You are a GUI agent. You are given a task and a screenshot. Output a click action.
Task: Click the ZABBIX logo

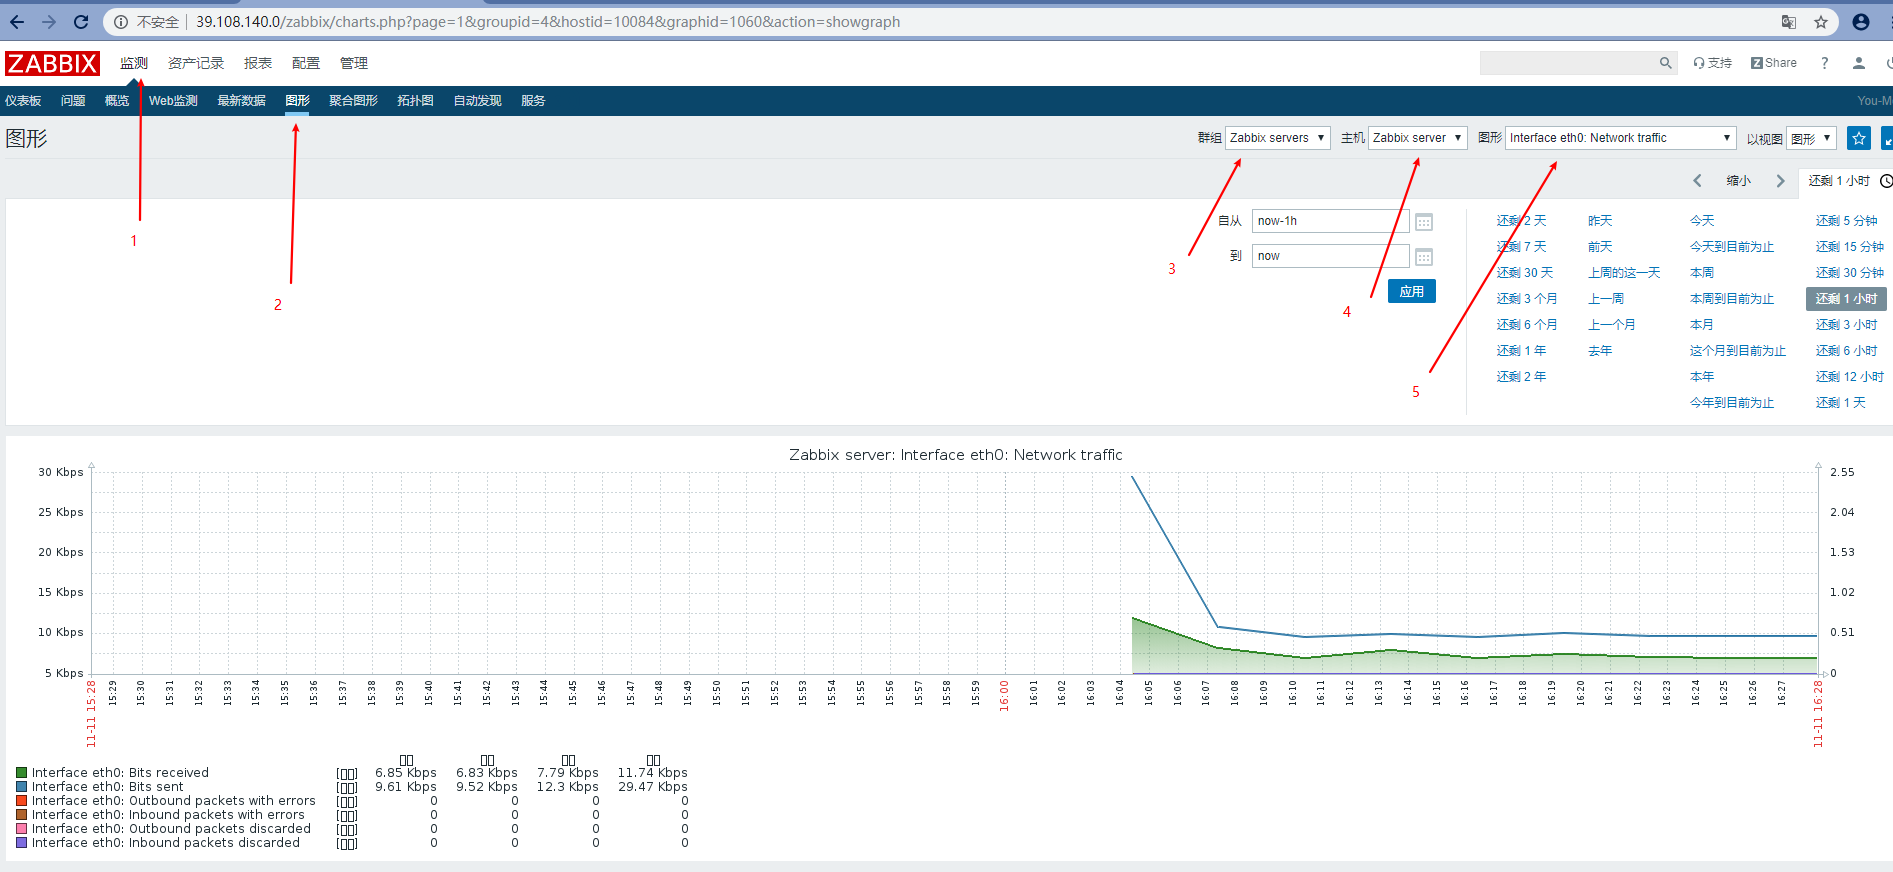[52, 64]
